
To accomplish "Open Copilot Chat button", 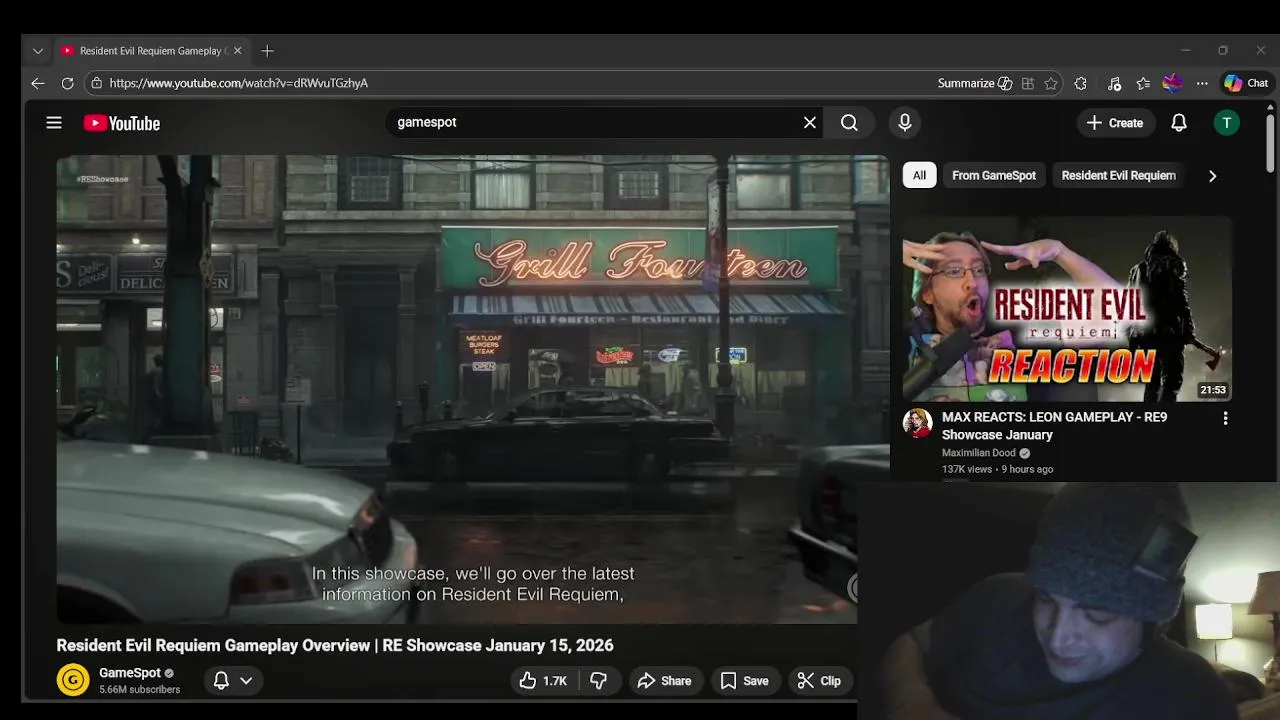I will coord(1246,83).
